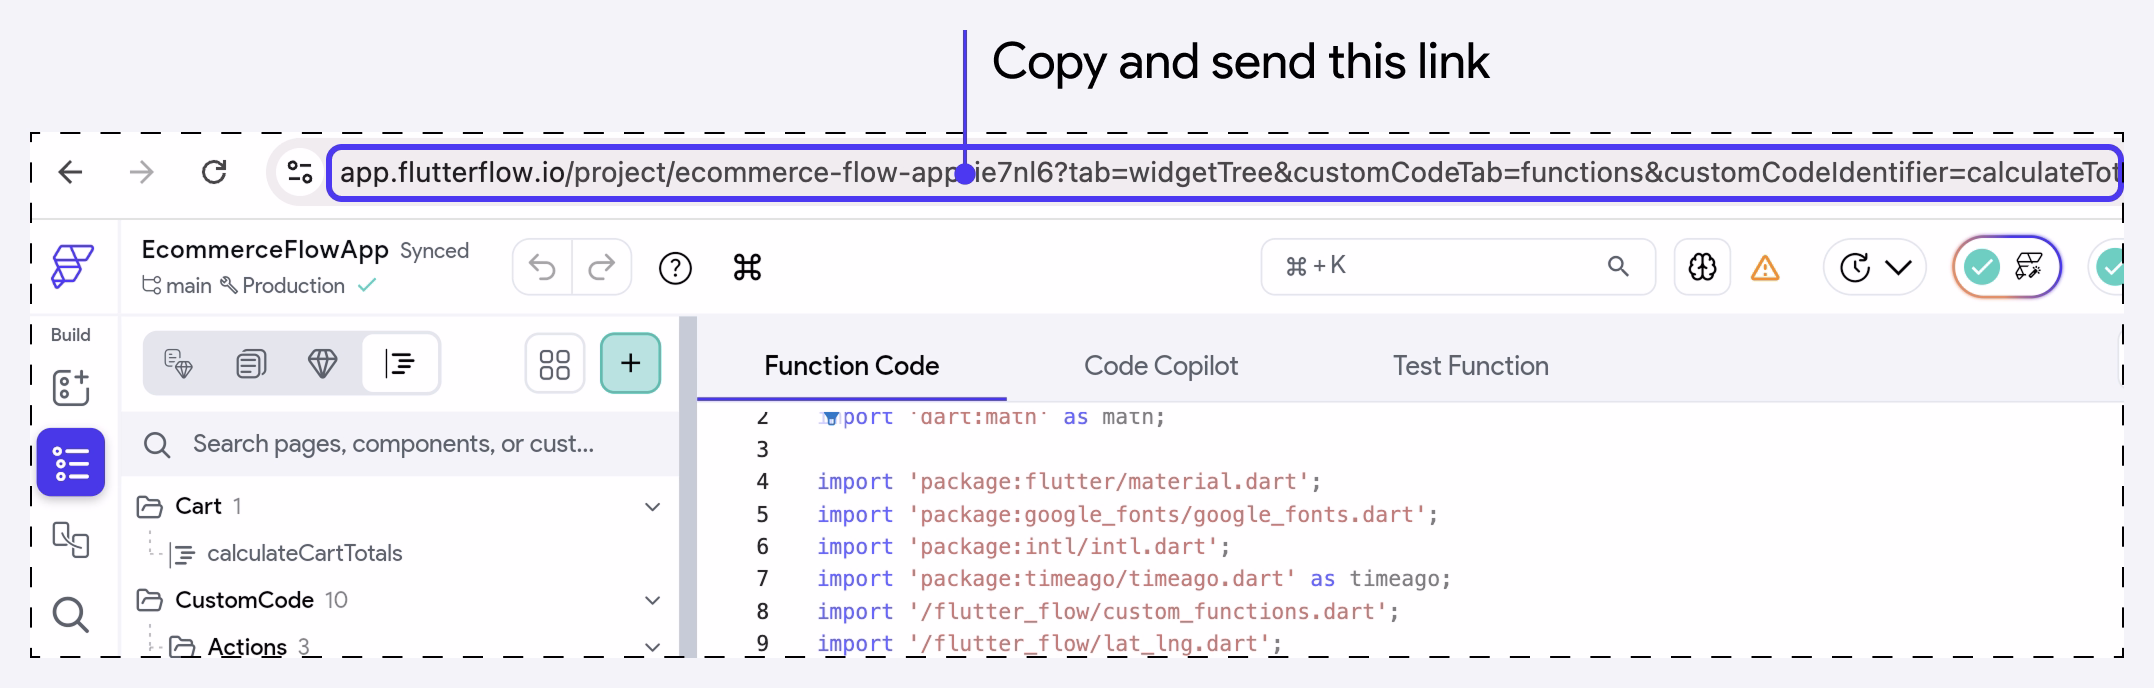
Task: Open the version history dropdown
Action: (x=1875, y=267)
